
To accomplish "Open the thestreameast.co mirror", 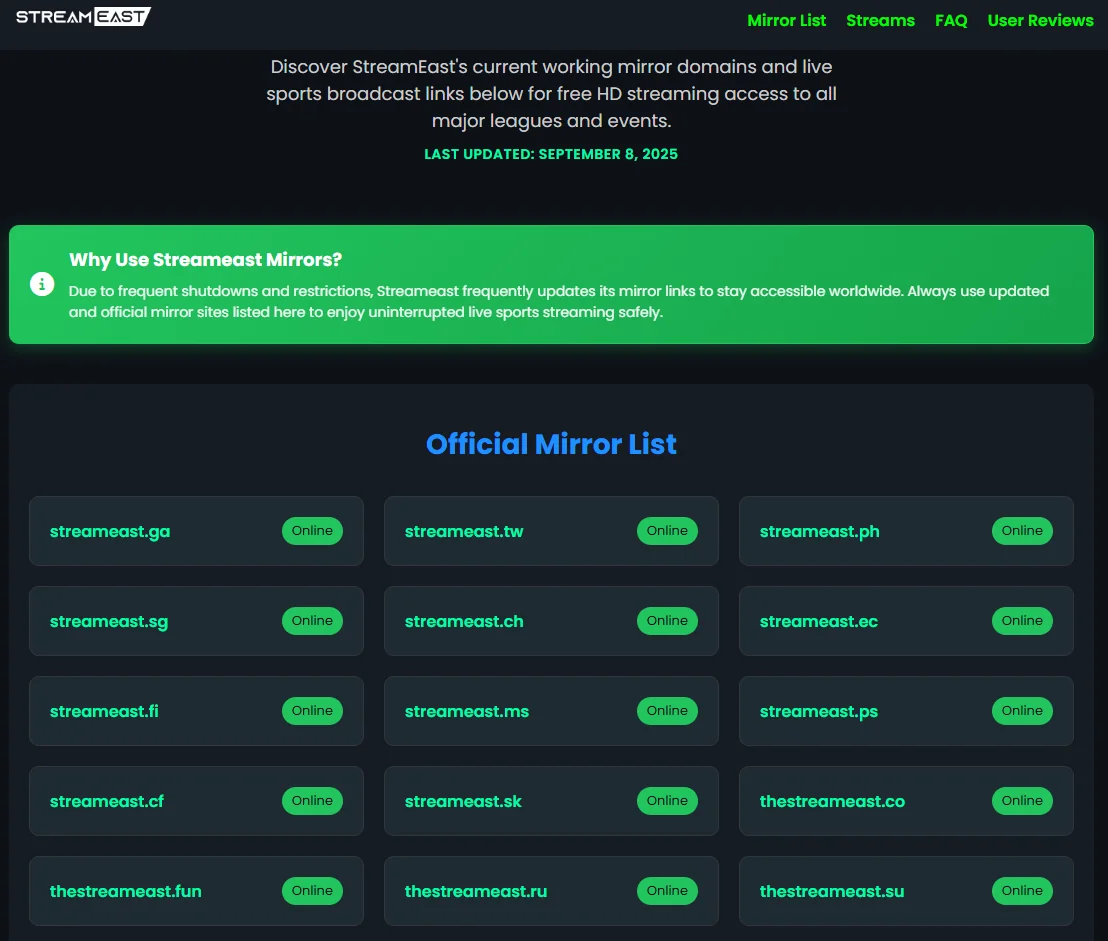I will [832, 801].
